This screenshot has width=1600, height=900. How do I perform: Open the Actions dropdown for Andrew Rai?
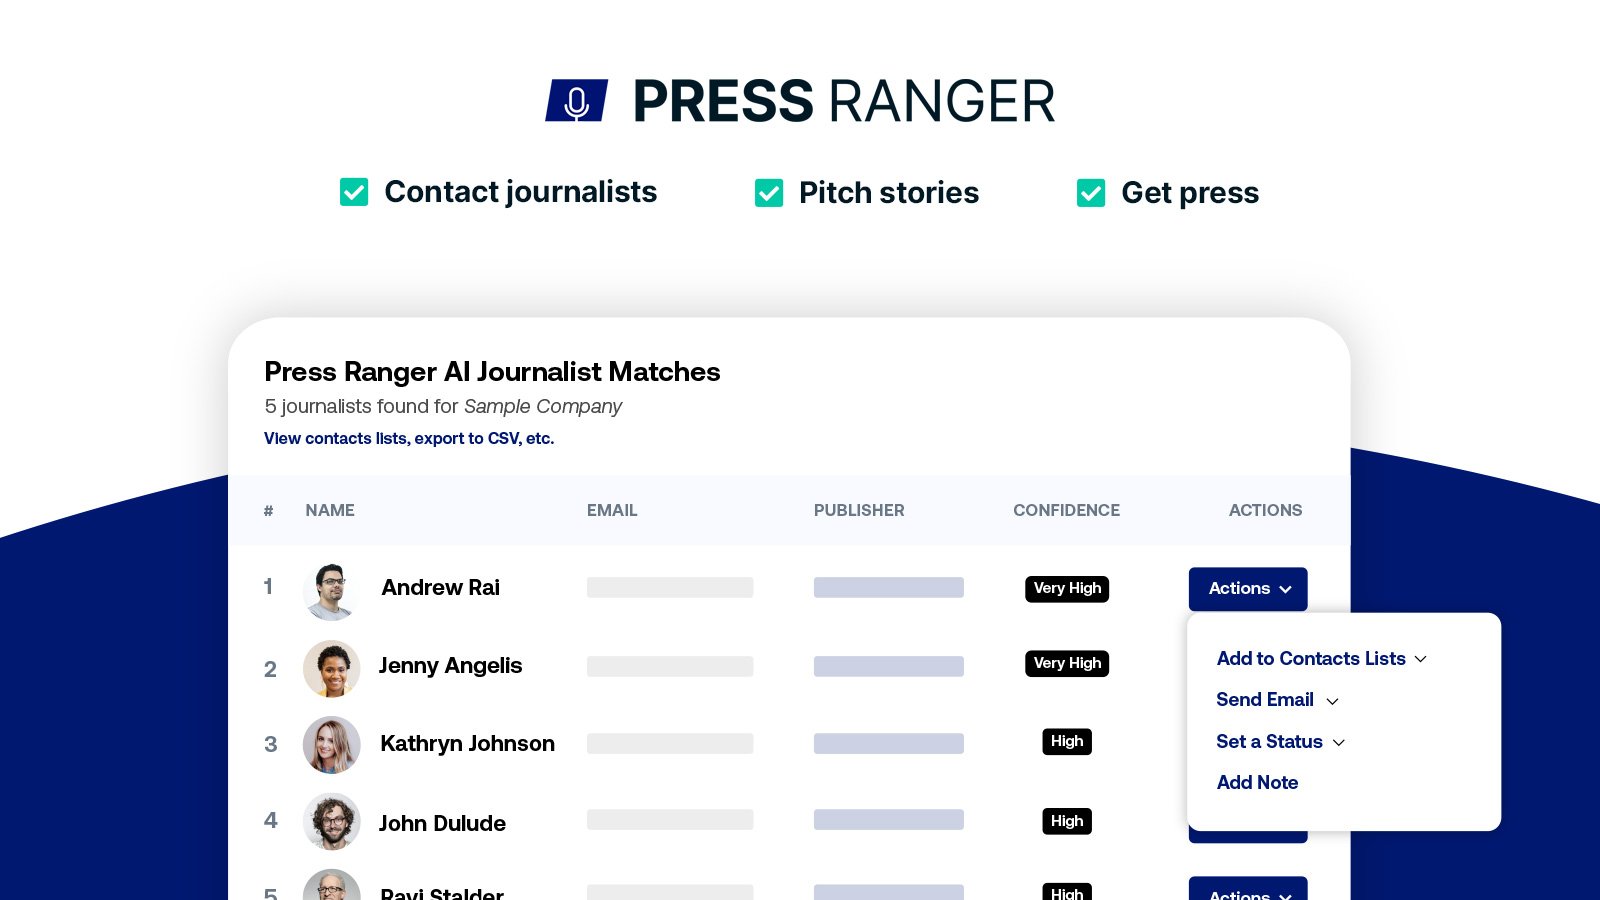click(x=1247, y=589)
